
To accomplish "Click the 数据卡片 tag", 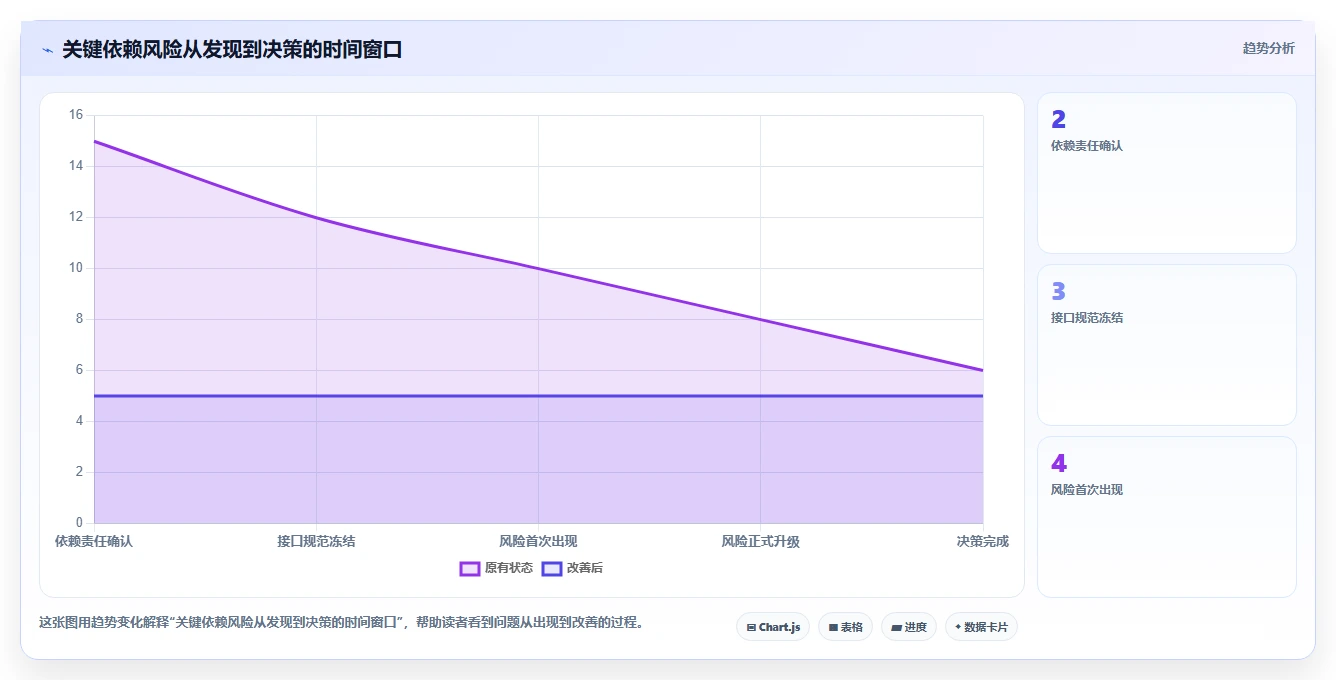I will click(x=981, y=627).
